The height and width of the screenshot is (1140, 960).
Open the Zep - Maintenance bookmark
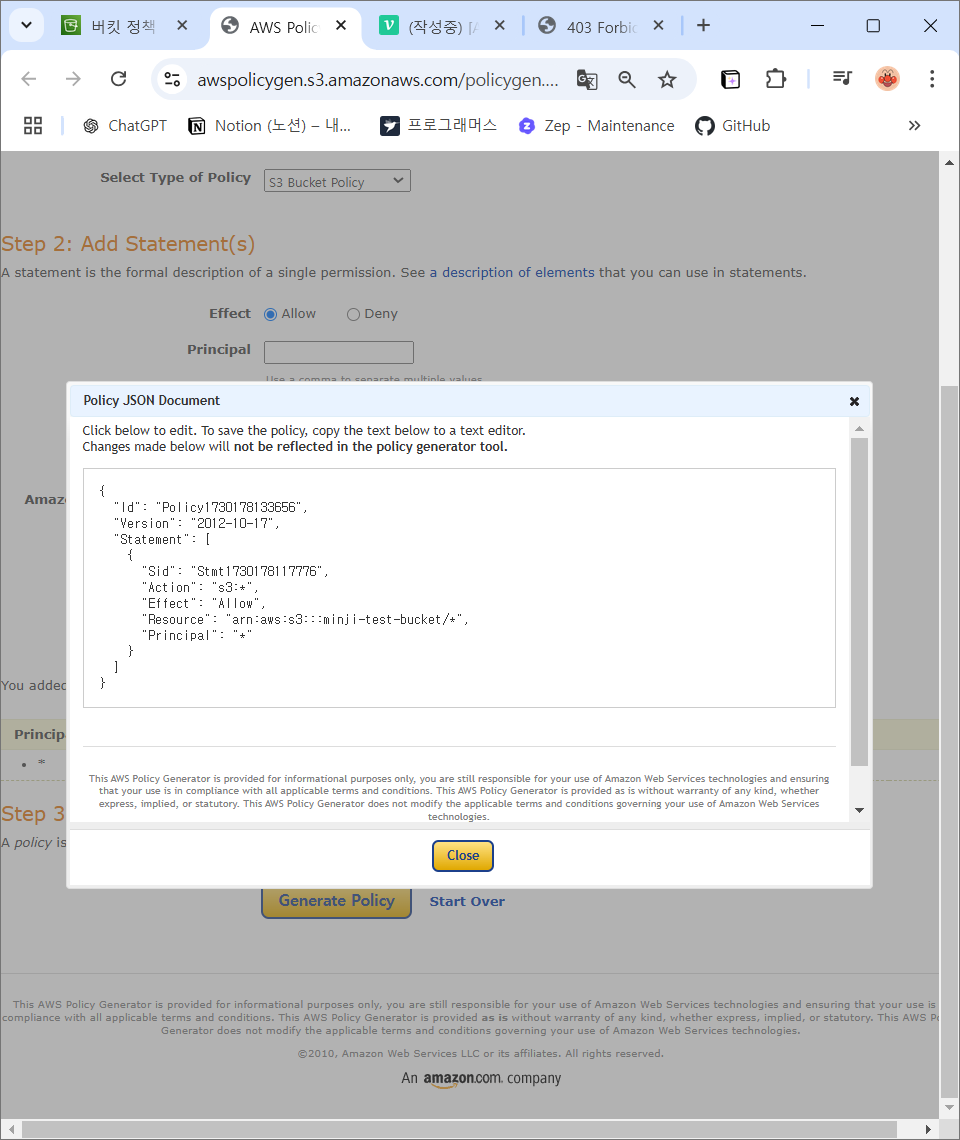click(596, 126)
